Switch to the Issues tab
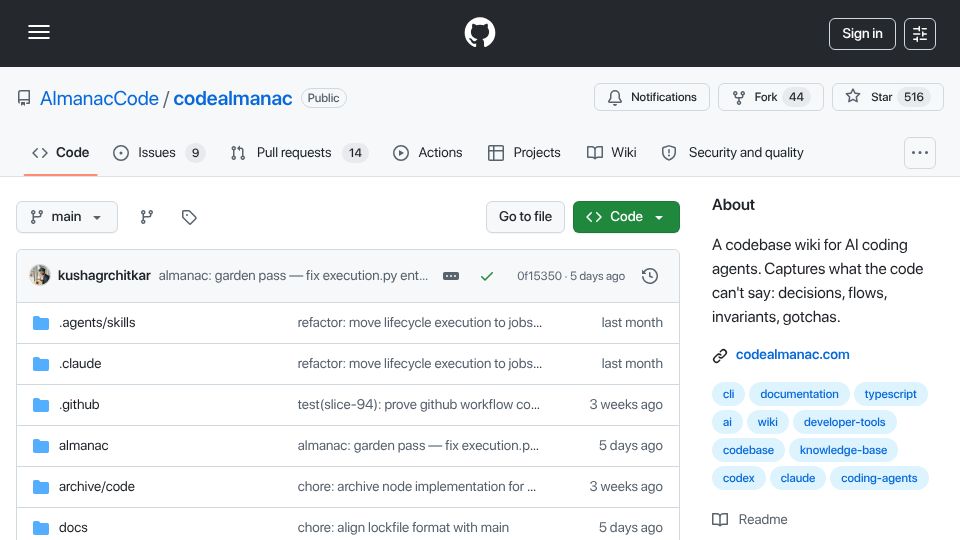Image resolution: width=960 pixels, height=540 pixels. pyautogui.click(x=159, y=152)
